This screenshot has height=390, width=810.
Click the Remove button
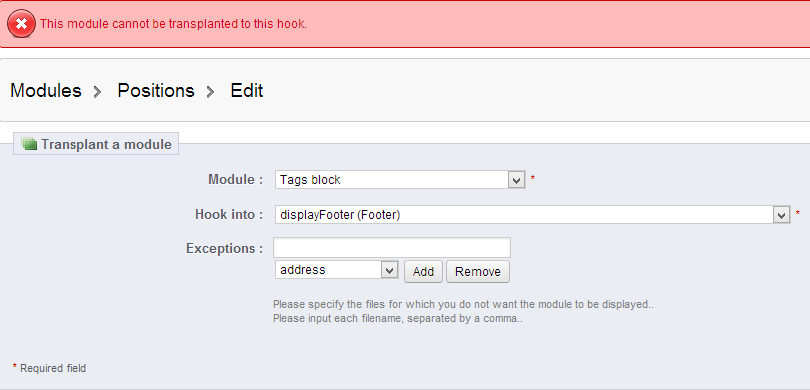tap(478, 272)
